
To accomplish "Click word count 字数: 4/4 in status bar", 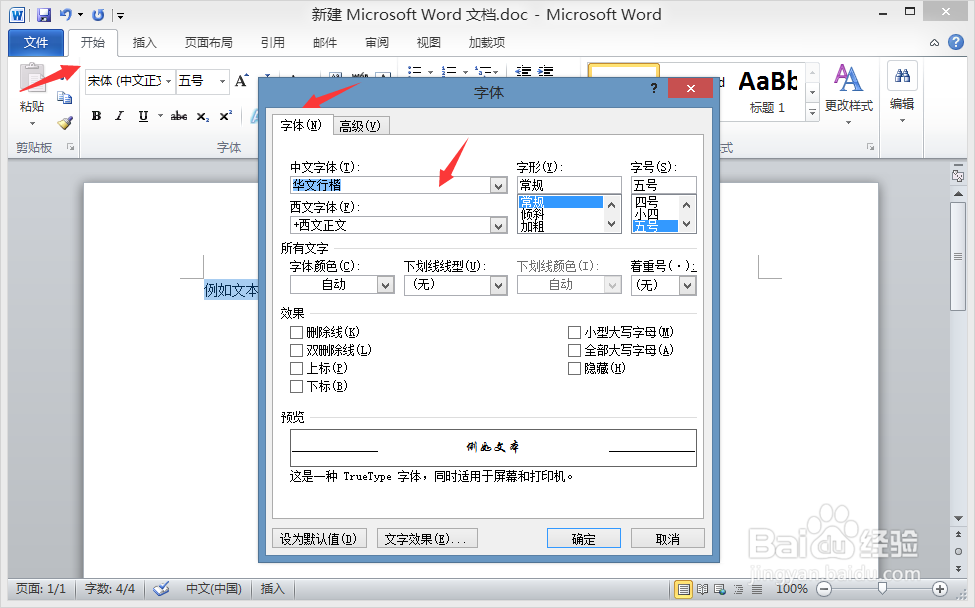I will coord(109,588).
